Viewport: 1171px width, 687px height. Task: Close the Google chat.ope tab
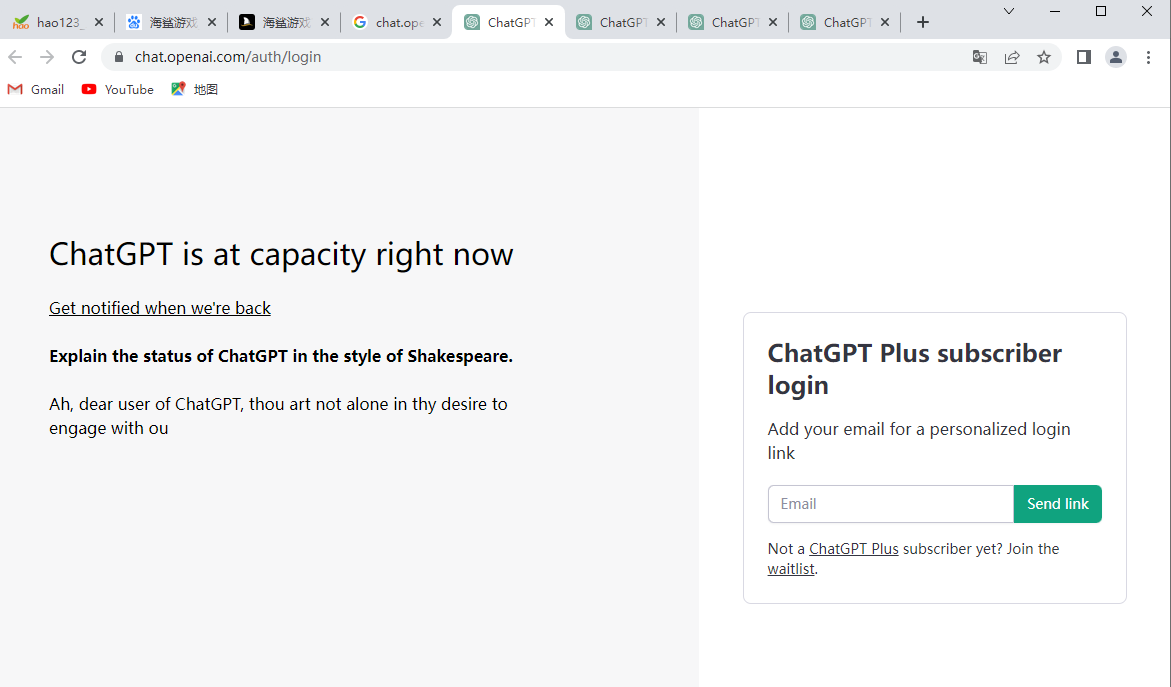coord(437,22)
